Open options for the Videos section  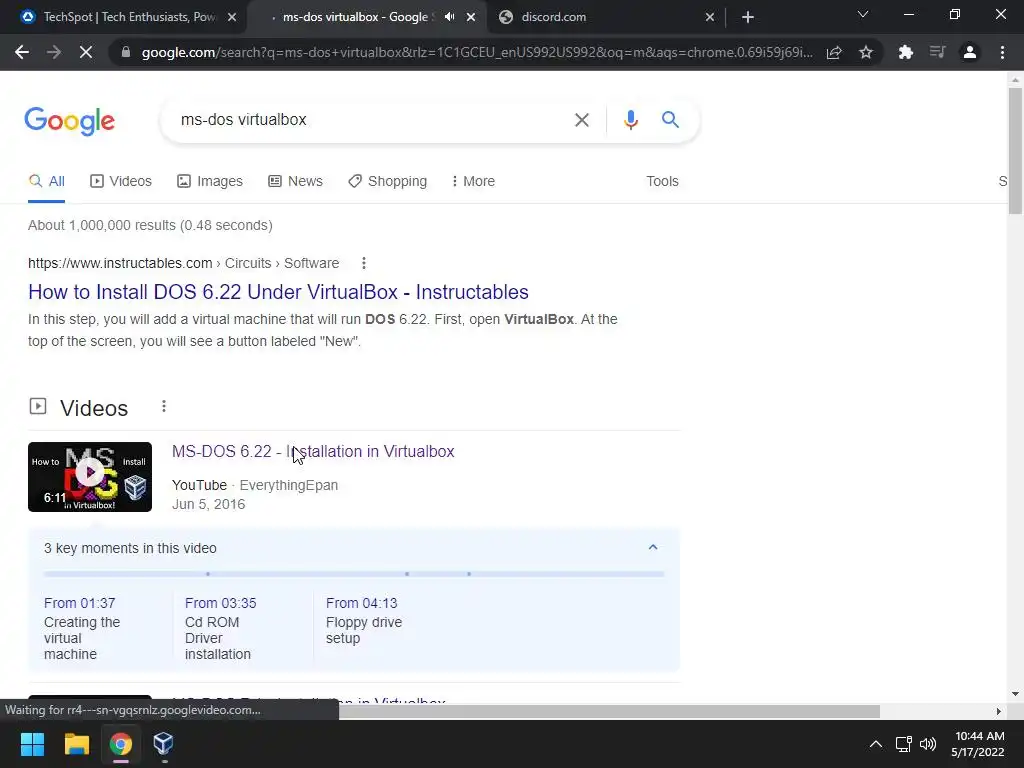pos(164,407)
